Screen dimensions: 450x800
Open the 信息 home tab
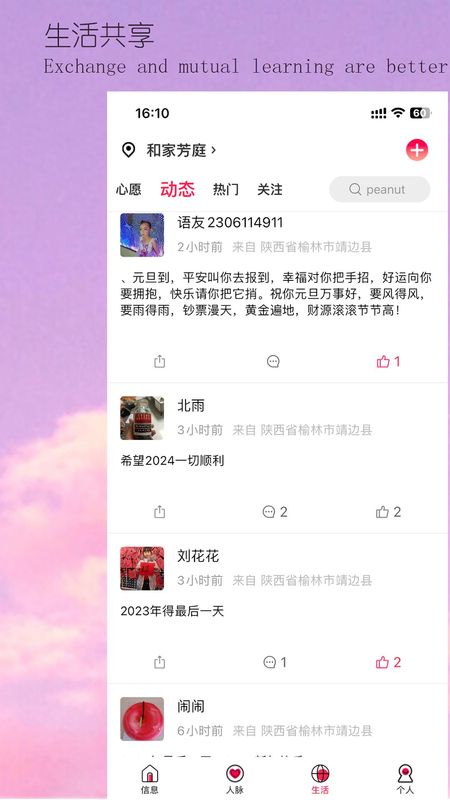tap(149, 779)
